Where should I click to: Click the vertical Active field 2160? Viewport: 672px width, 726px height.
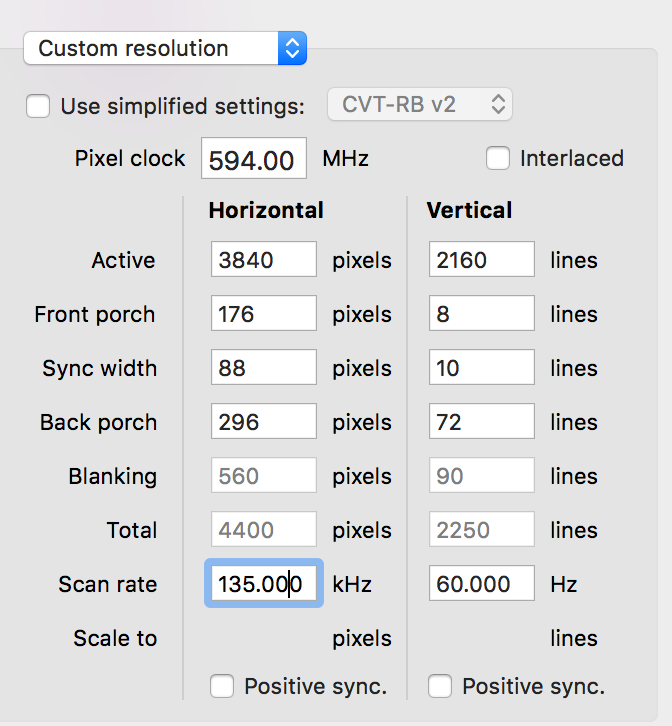coord(482,260)
